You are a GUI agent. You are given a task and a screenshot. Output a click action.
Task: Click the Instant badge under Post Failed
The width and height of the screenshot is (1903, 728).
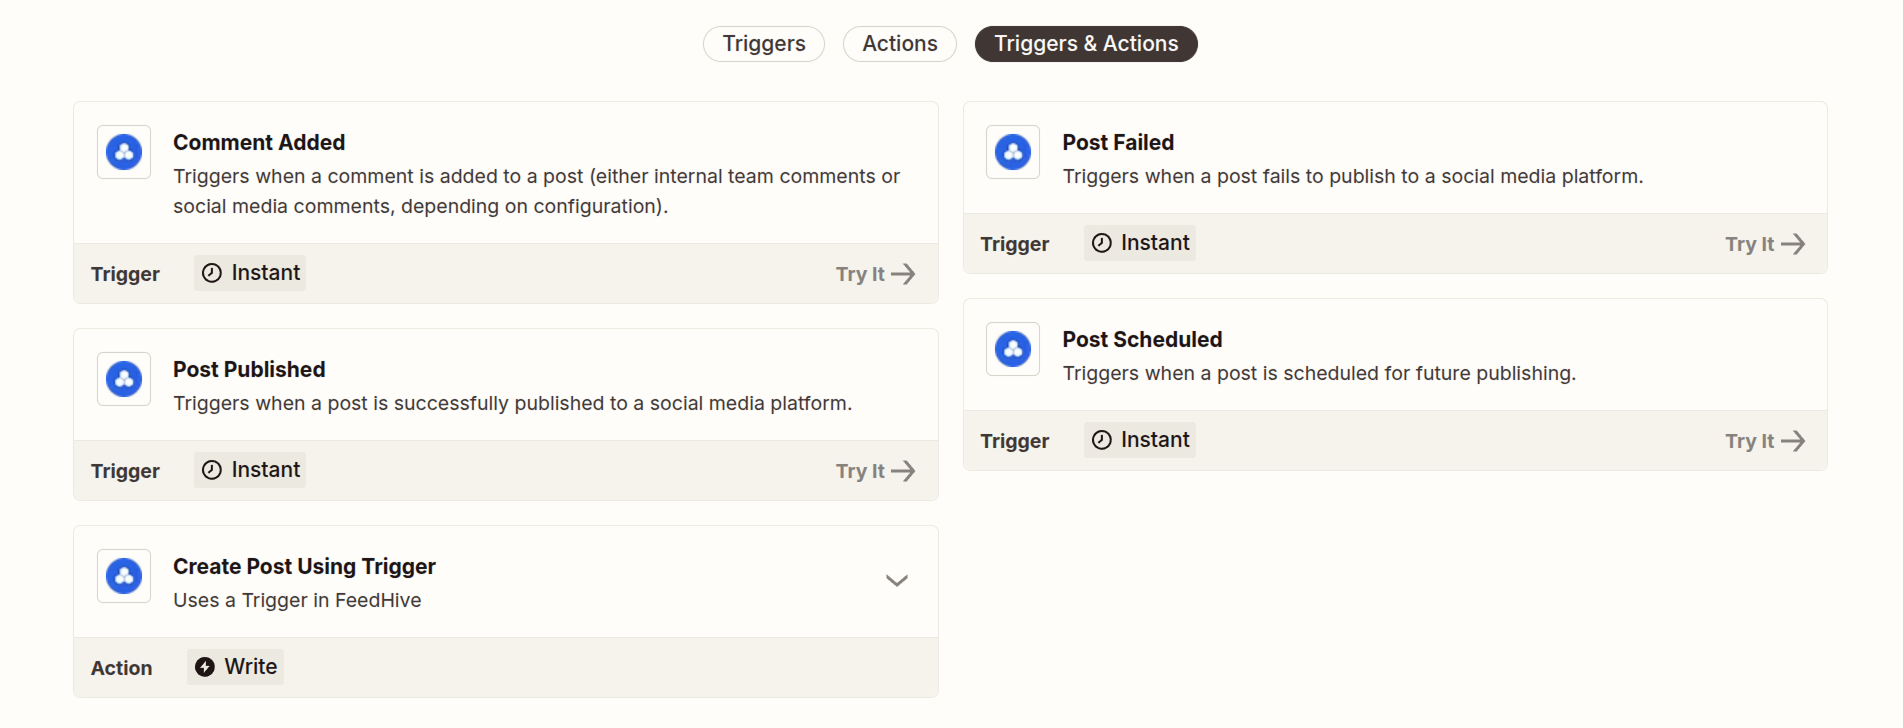[1140, 243]
